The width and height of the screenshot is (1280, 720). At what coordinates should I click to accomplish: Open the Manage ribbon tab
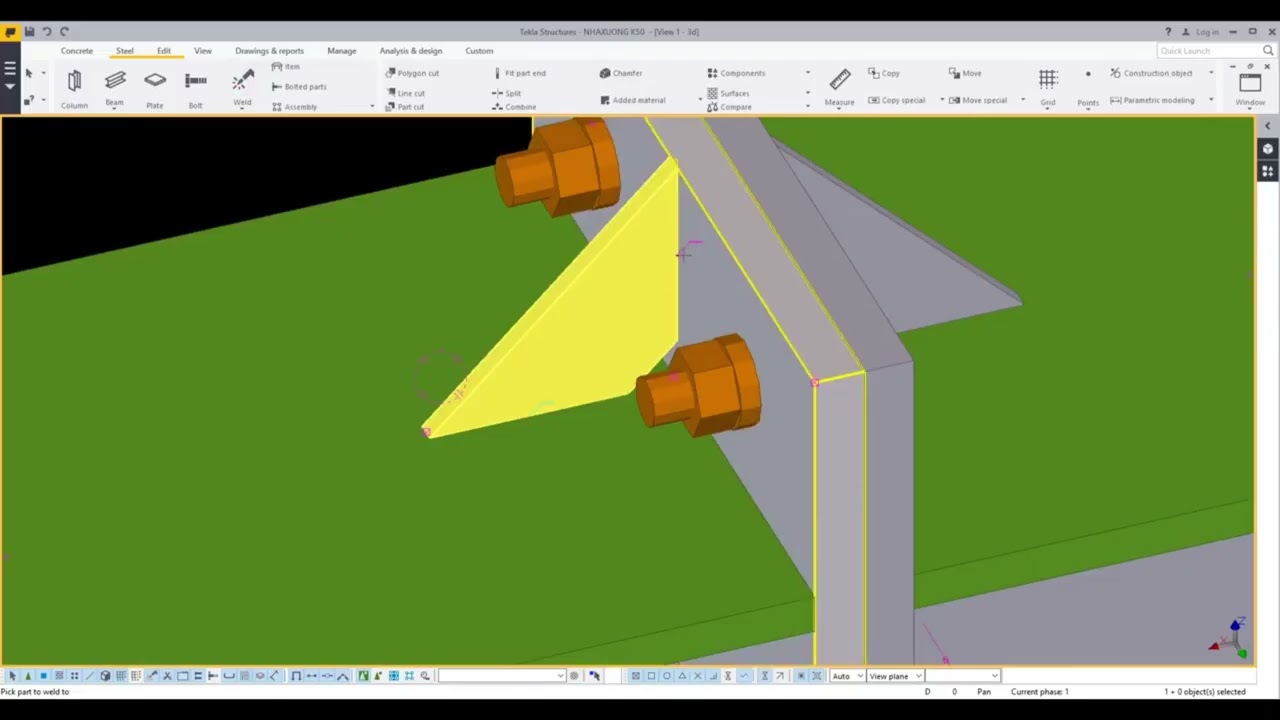(x=341, y=51)
